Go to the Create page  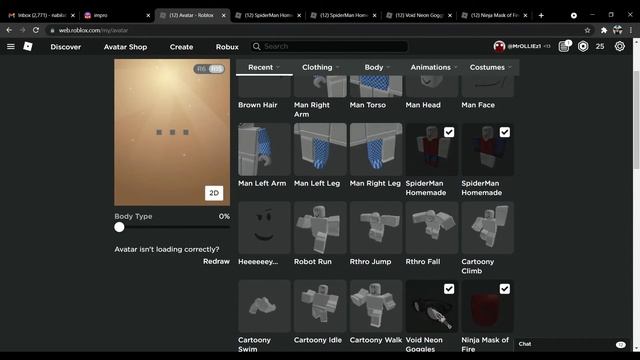pos(181,47)
